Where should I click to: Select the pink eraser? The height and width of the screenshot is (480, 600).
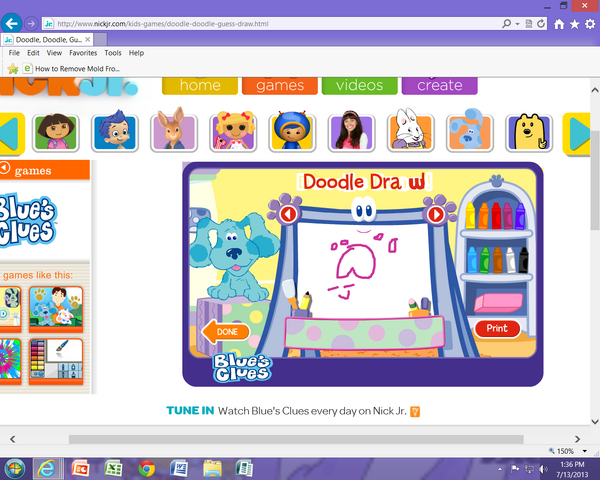(x=498, y=303)
